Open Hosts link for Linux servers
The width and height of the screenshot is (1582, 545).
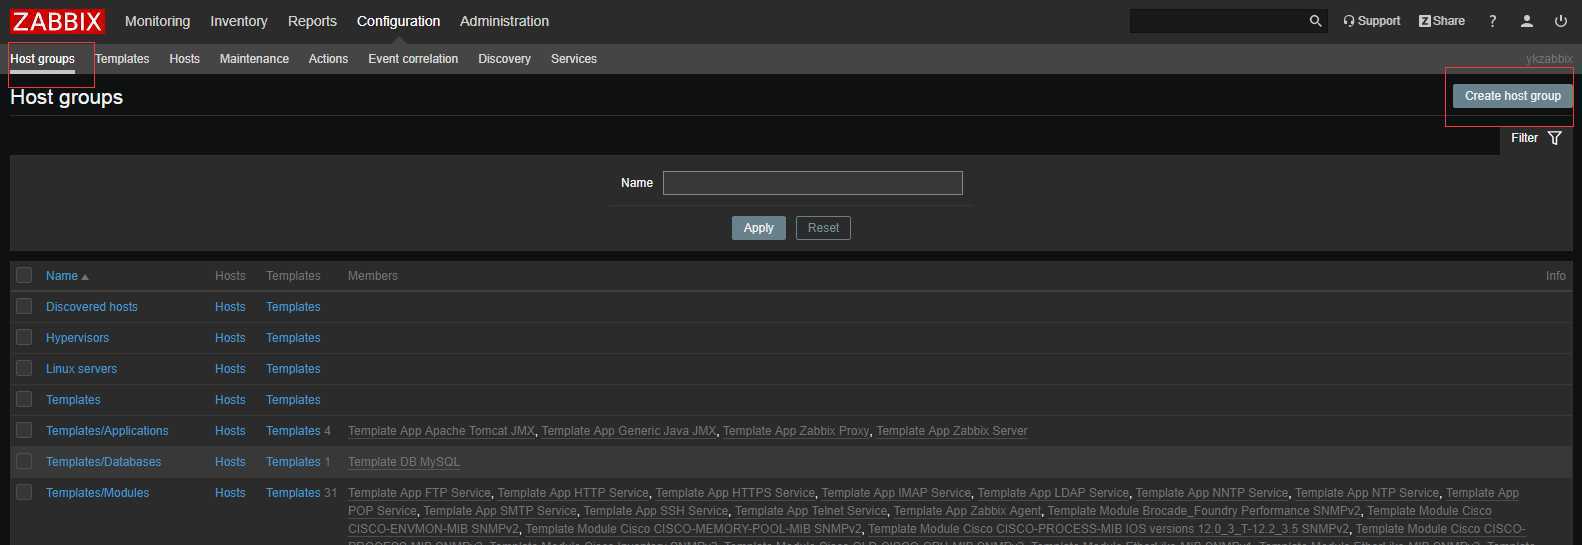[x=230, y=369]
